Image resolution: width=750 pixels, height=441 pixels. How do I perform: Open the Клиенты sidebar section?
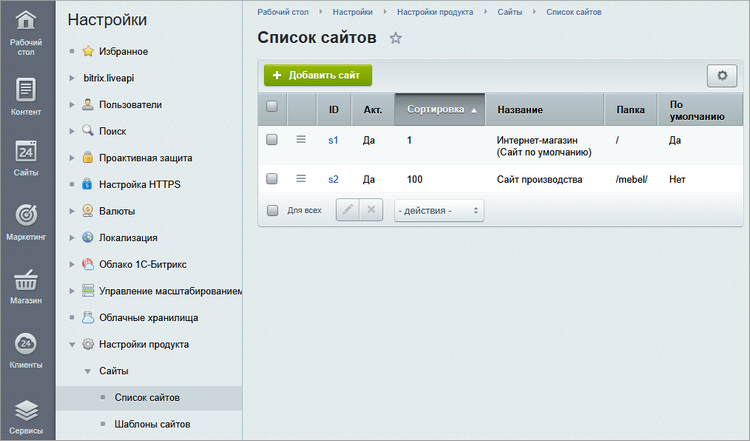coord(26,352)
